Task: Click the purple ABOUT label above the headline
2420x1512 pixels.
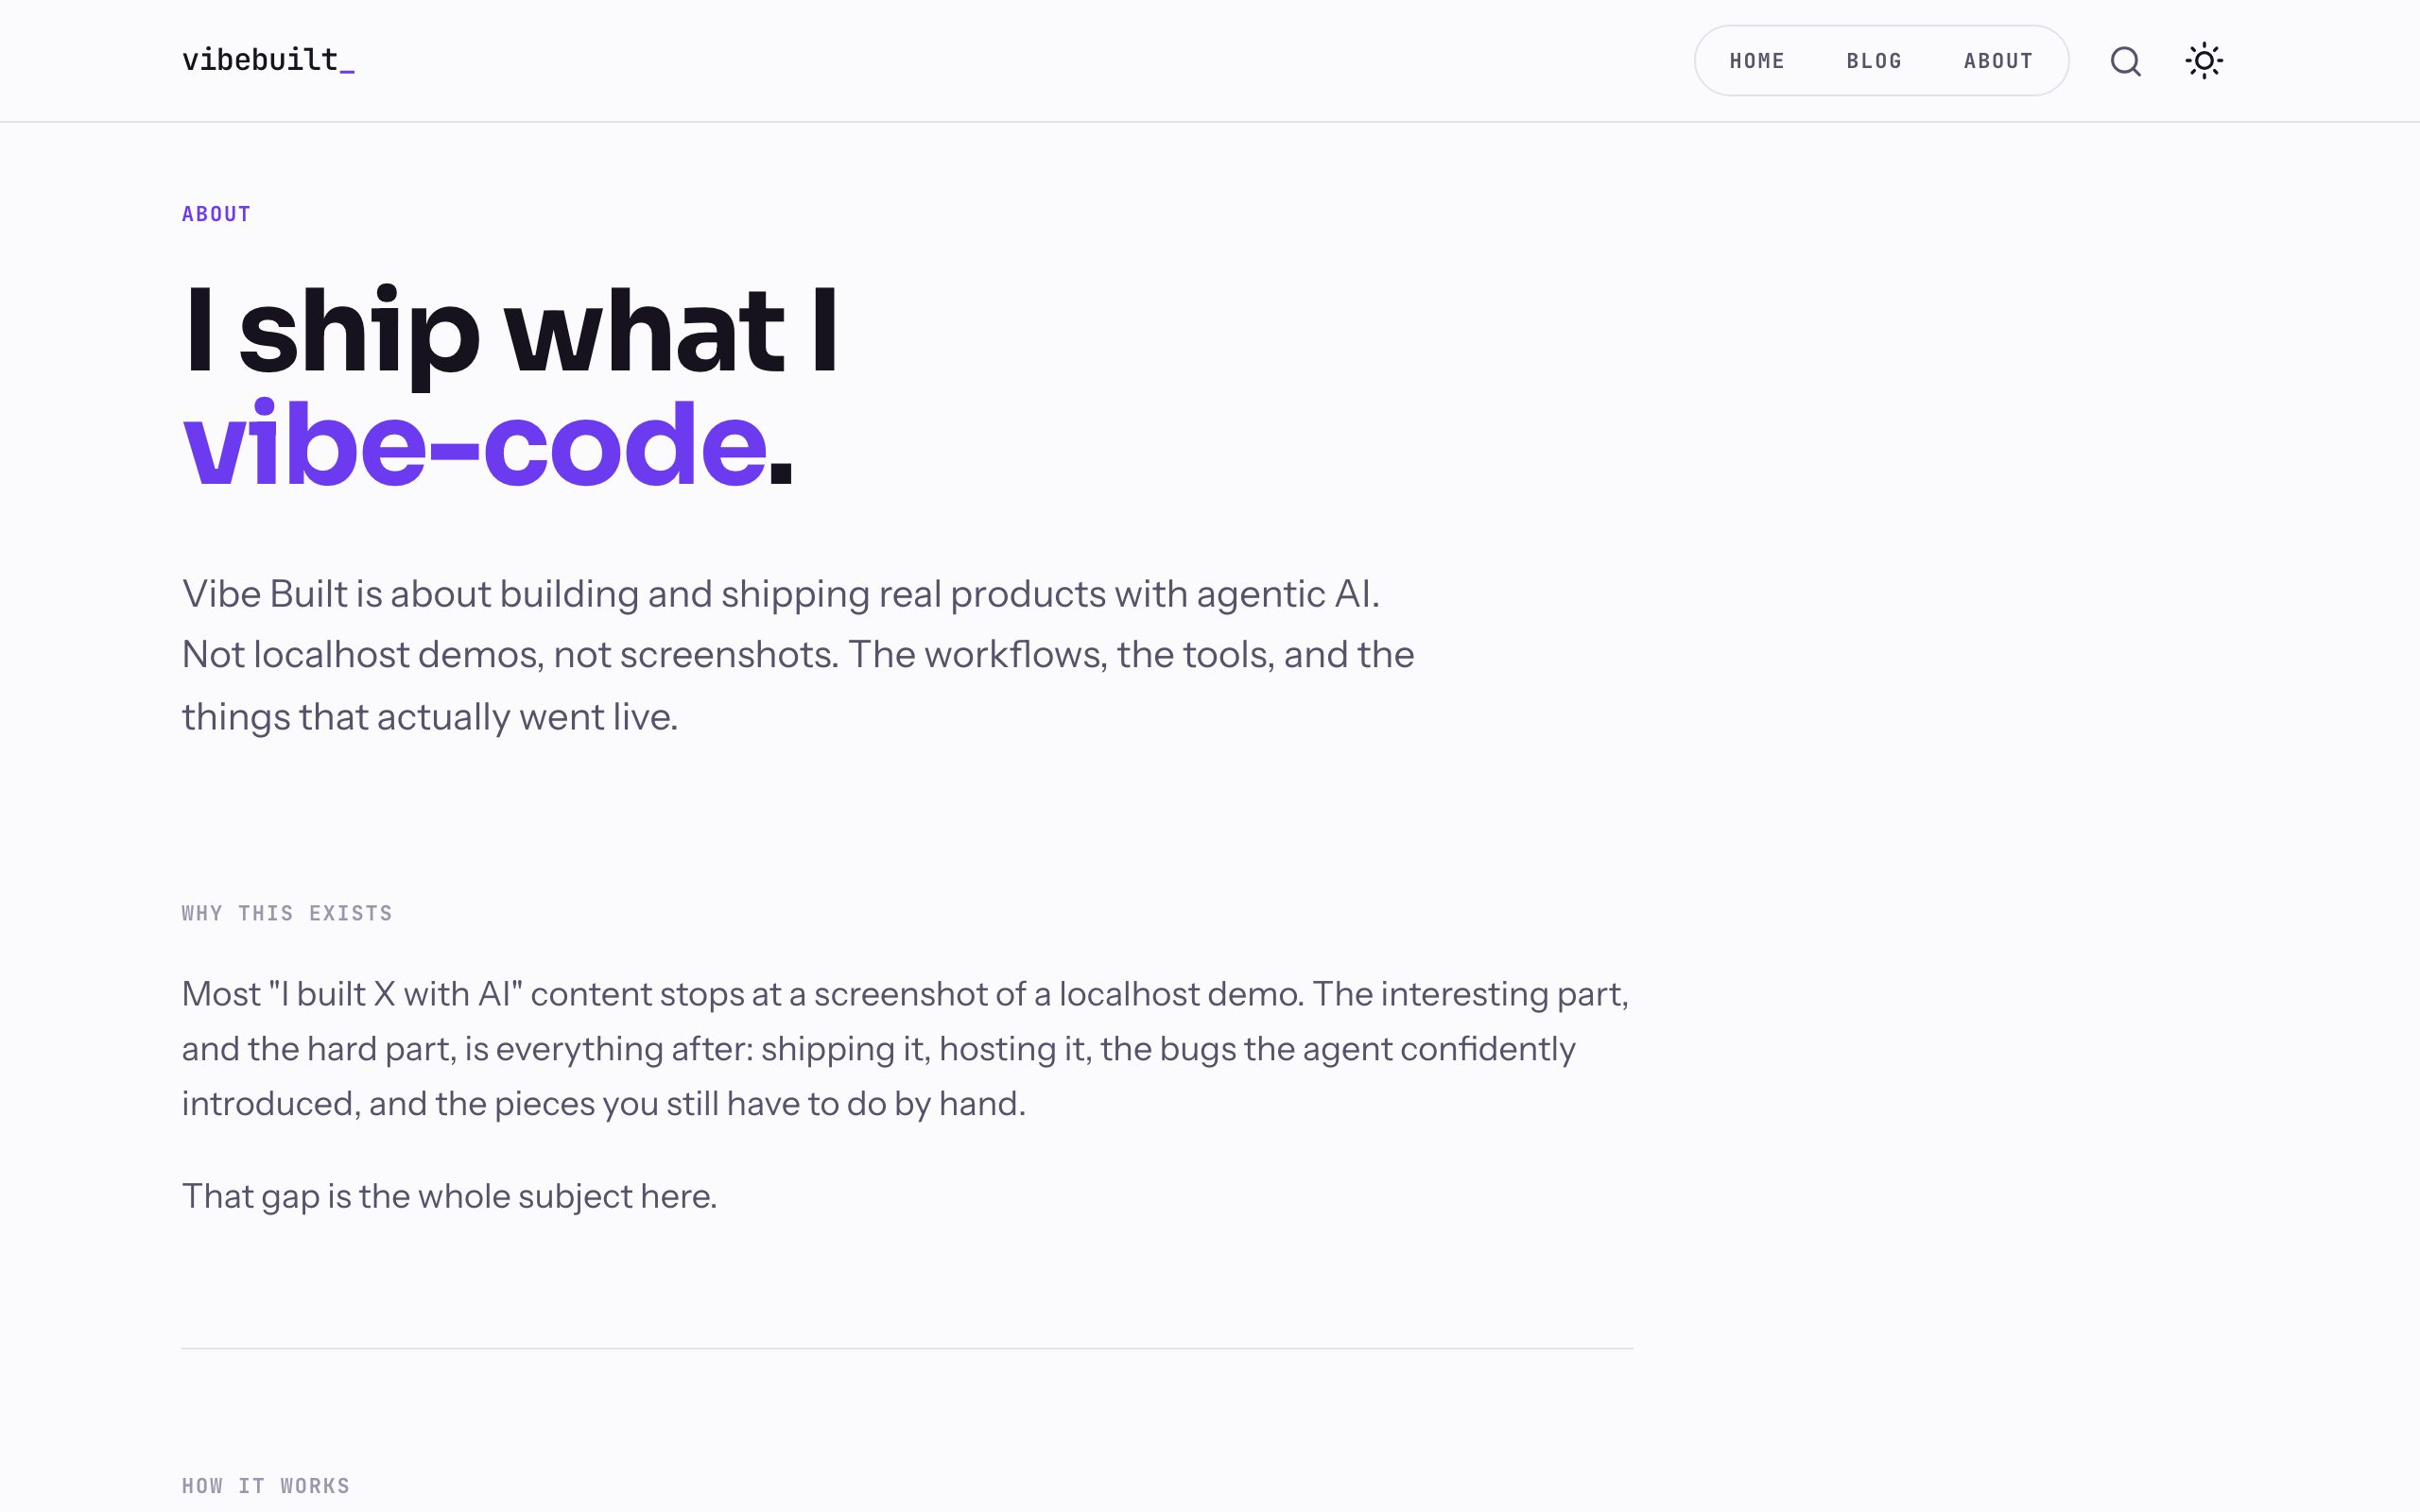Action: pyautogui.click(x=216, y=214)
